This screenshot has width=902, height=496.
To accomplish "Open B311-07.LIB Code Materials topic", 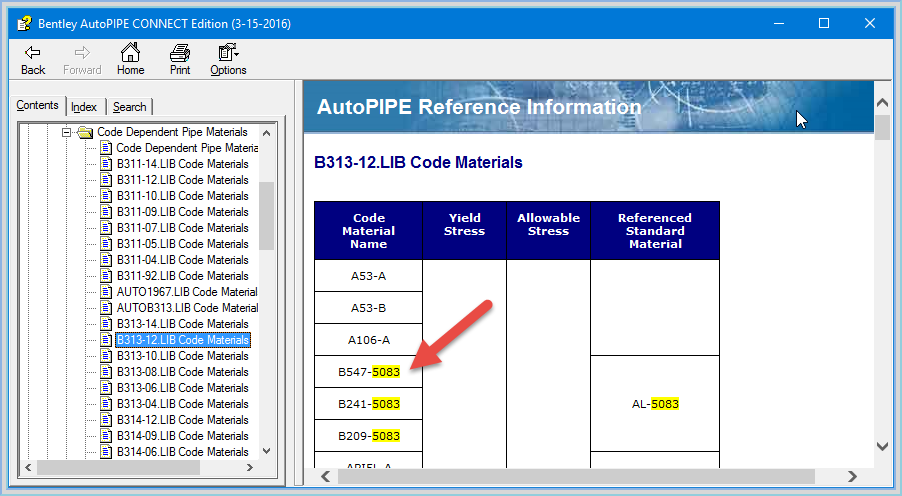I will [x=182, y=228].
